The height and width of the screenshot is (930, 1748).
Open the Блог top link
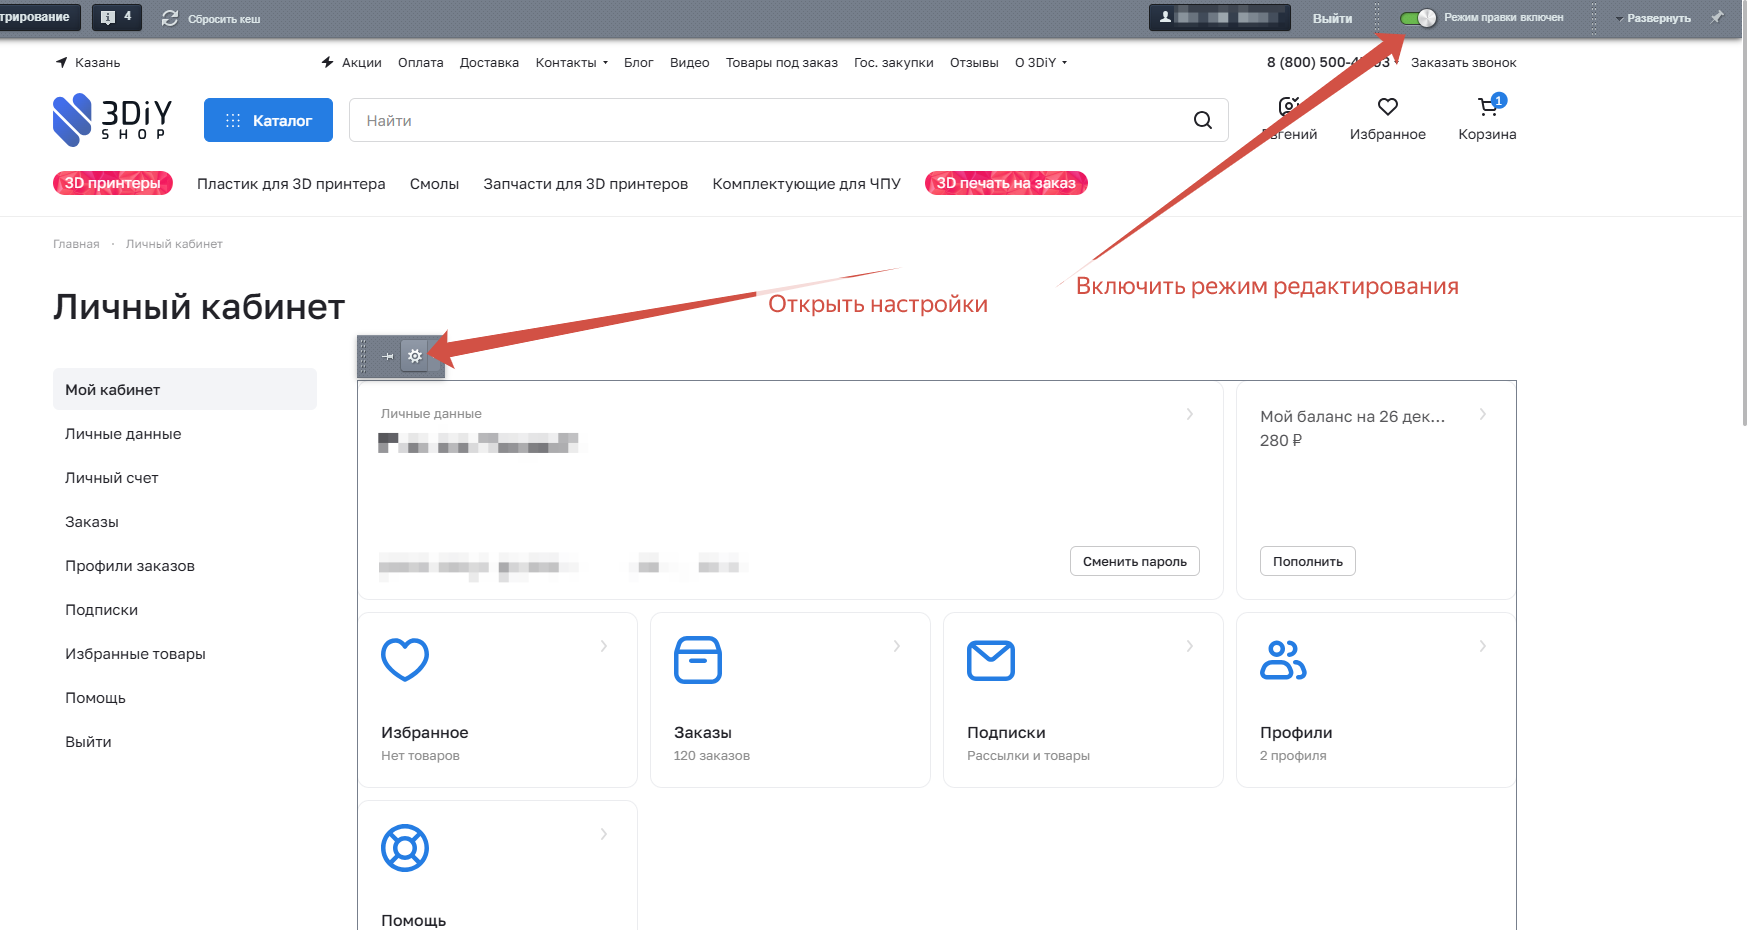638,62
